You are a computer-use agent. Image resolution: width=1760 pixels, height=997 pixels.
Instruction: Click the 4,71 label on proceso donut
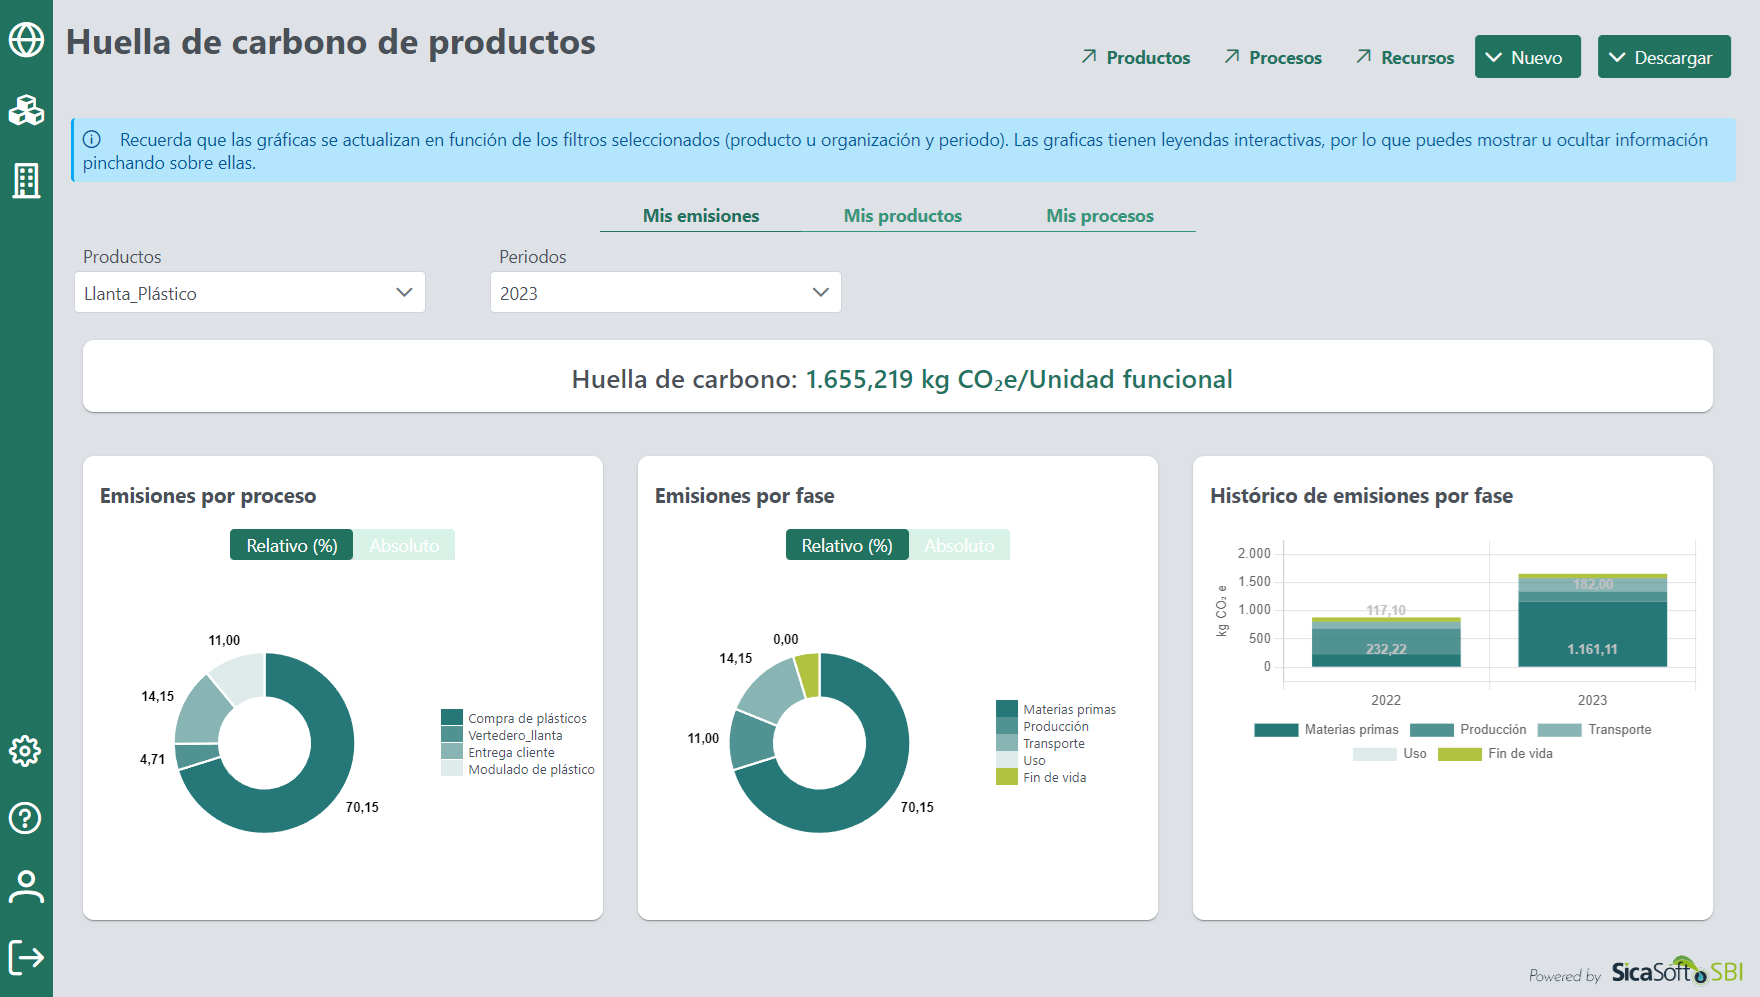pos(152,759)
